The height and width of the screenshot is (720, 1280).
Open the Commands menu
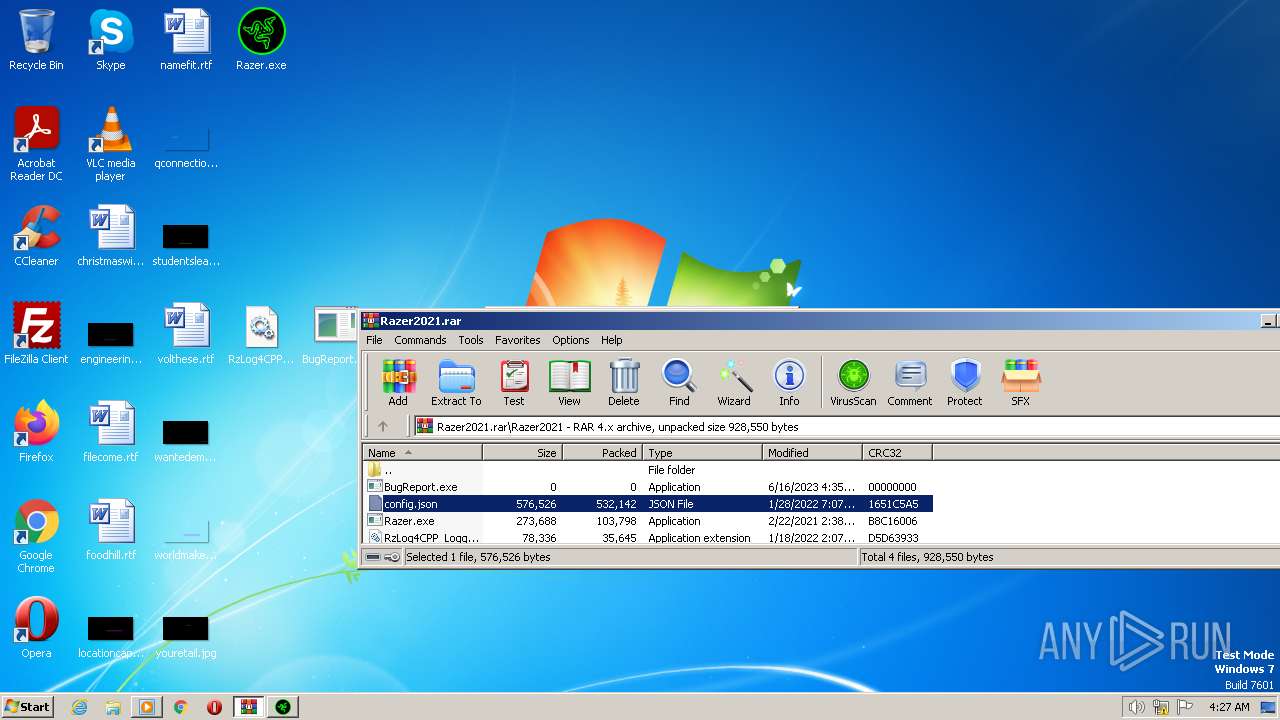[x=420, y=340]
